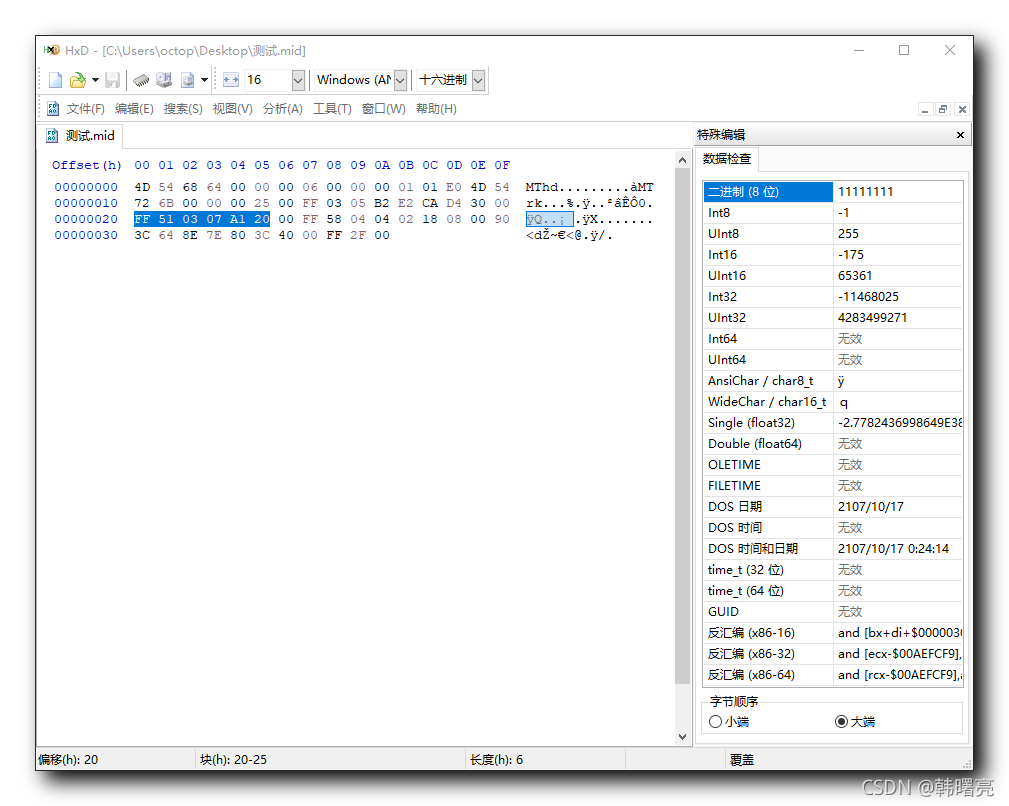Screen dimensions: 1009x806
Task: Open the 文件(F) menu
Action: tap(86, 109)
